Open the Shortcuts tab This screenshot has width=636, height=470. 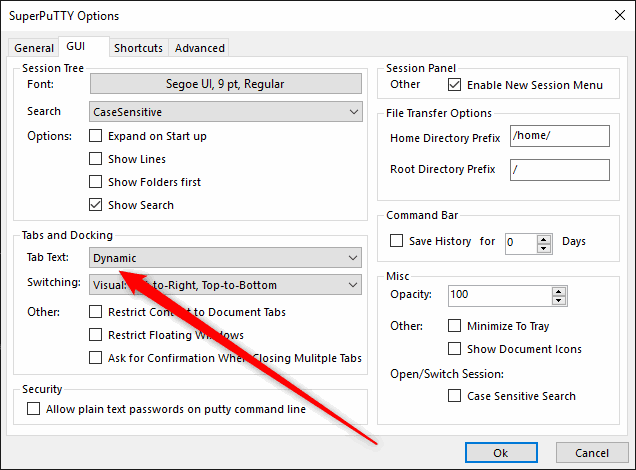click(x=138, y=48)
